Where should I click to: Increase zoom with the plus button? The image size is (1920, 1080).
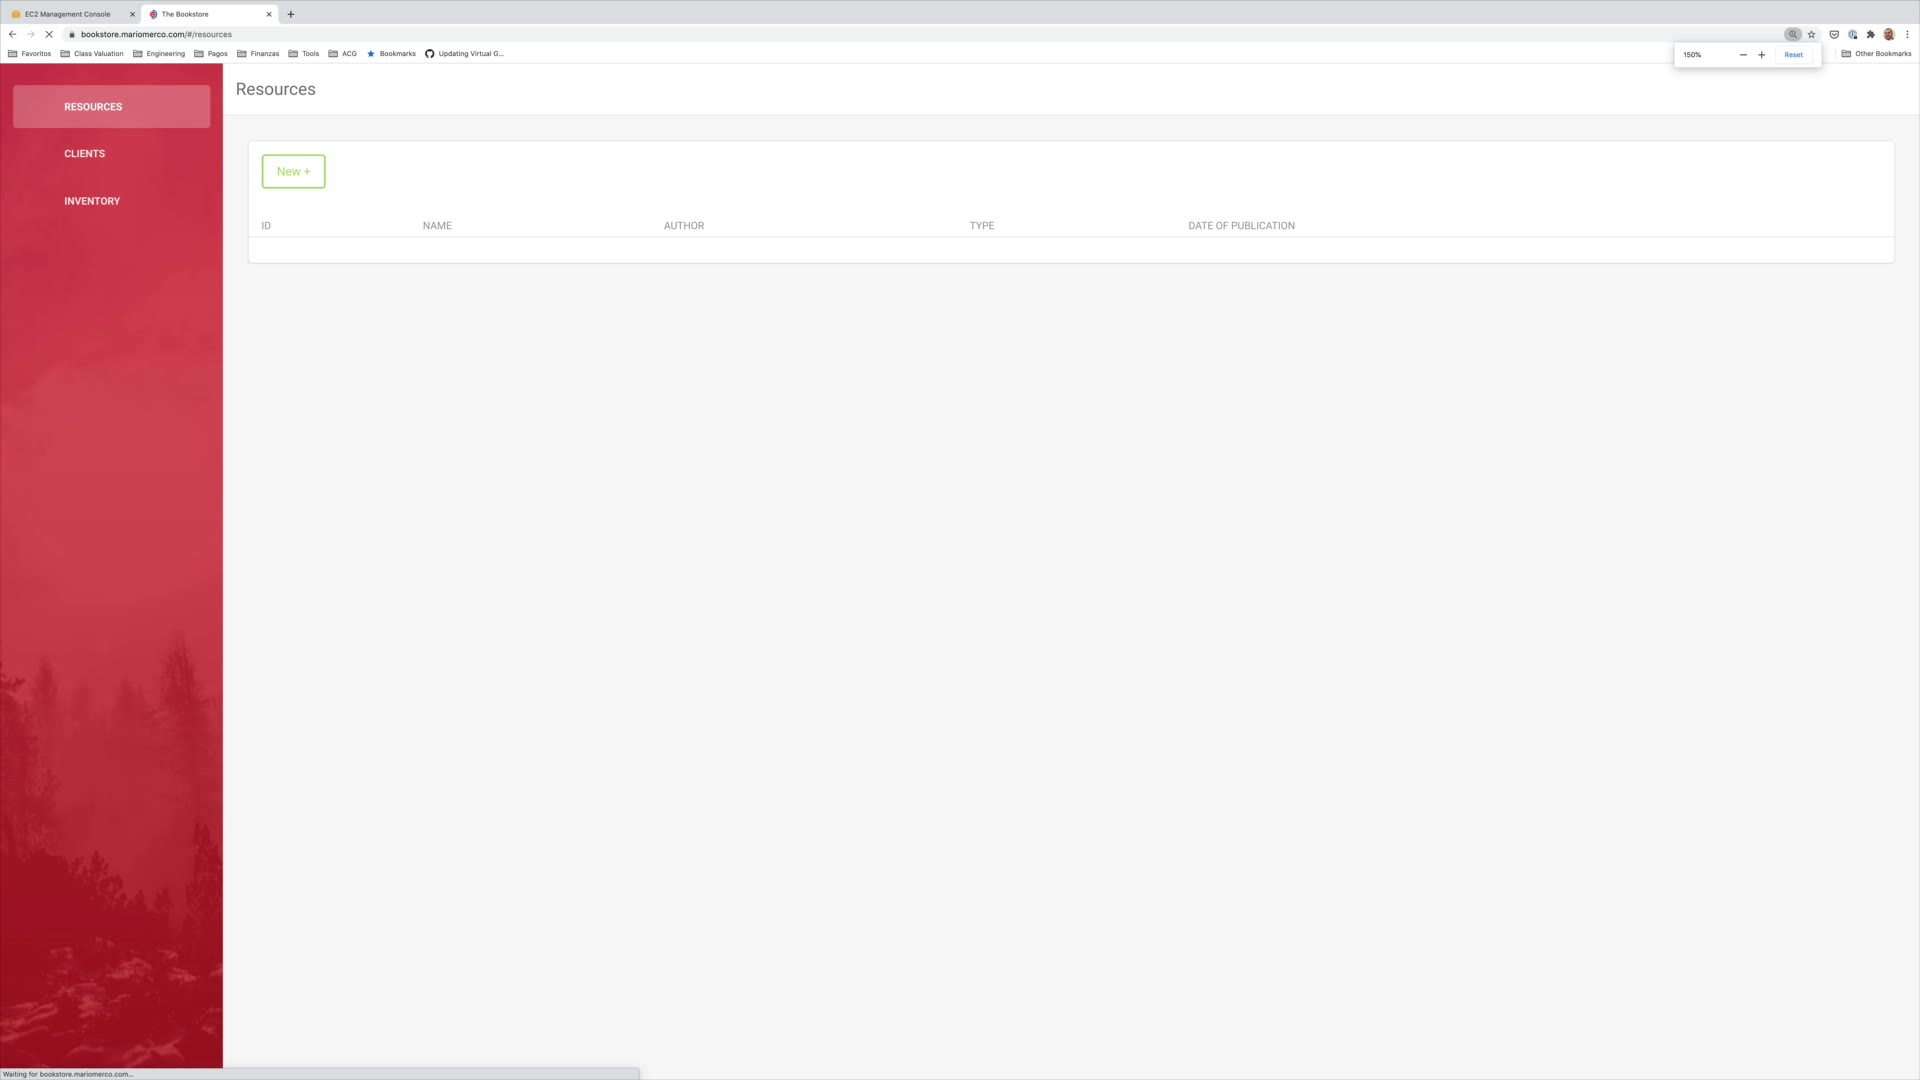[x=1762, y=55]
